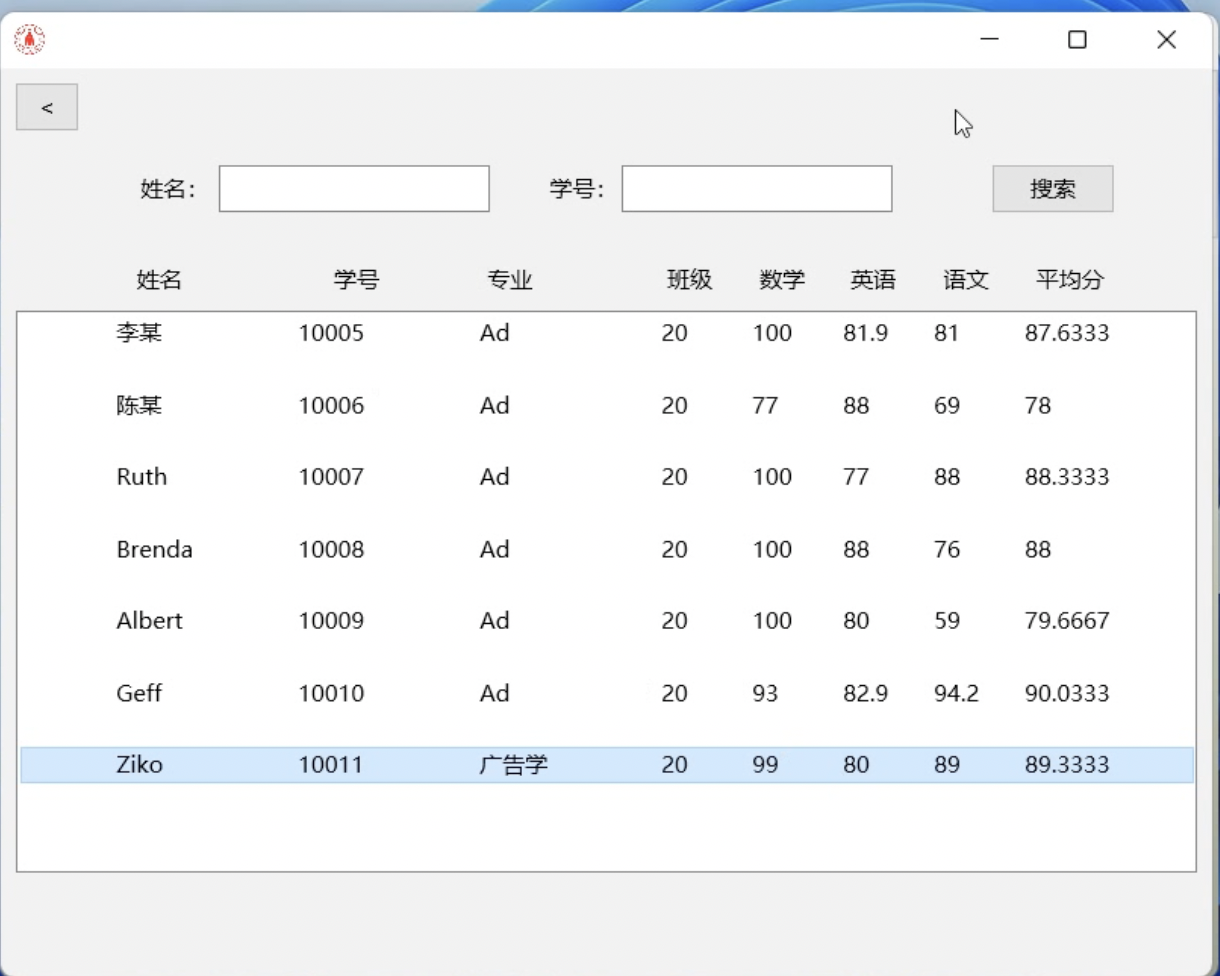1220x976 pixels.
Task: Click the 搜索 search button
Action: click(x=1052, y=189)
